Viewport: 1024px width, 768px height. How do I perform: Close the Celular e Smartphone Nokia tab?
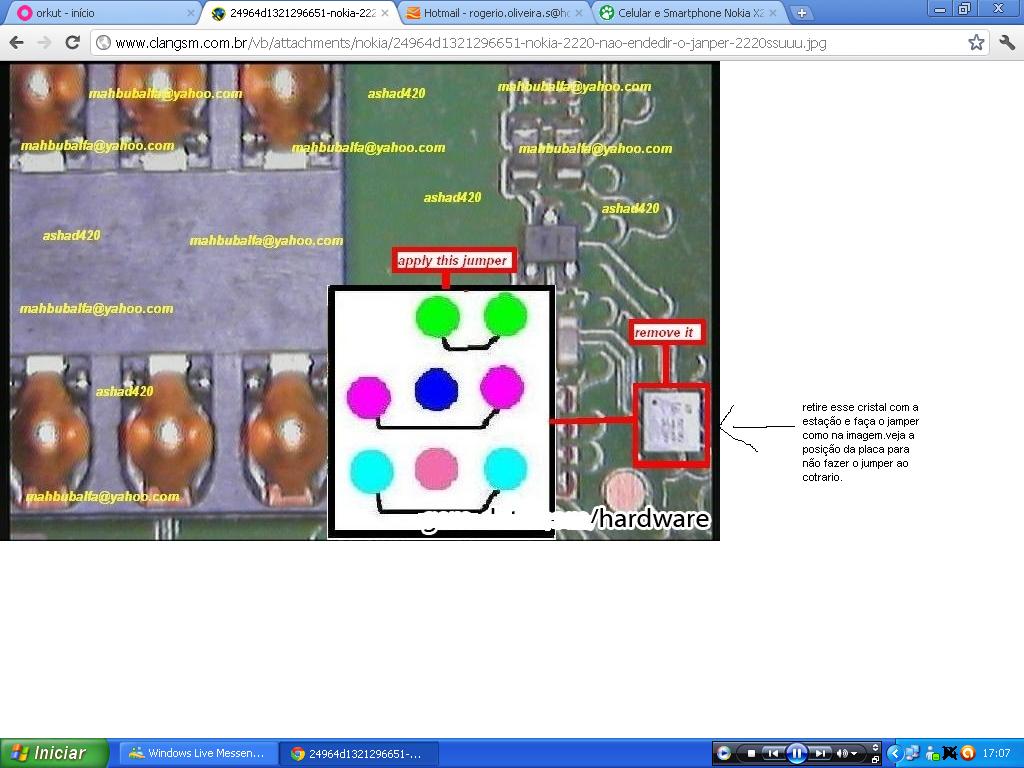tap(774, 13)
